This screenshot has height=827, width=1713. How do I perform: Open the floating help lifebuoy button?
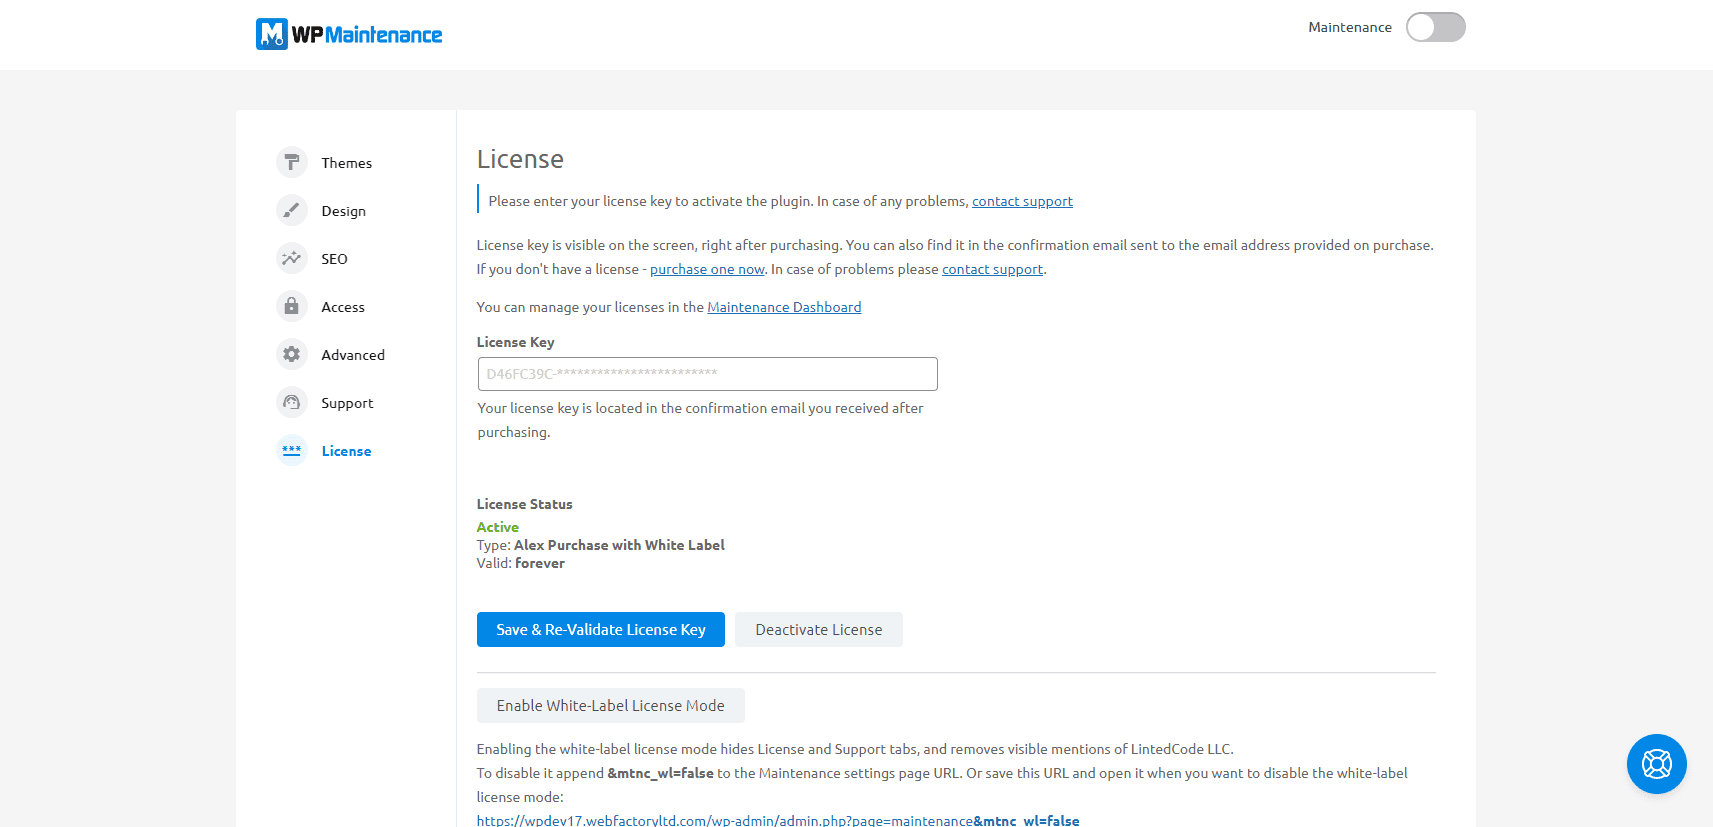pyautogui.click(x=1657, y=764)
